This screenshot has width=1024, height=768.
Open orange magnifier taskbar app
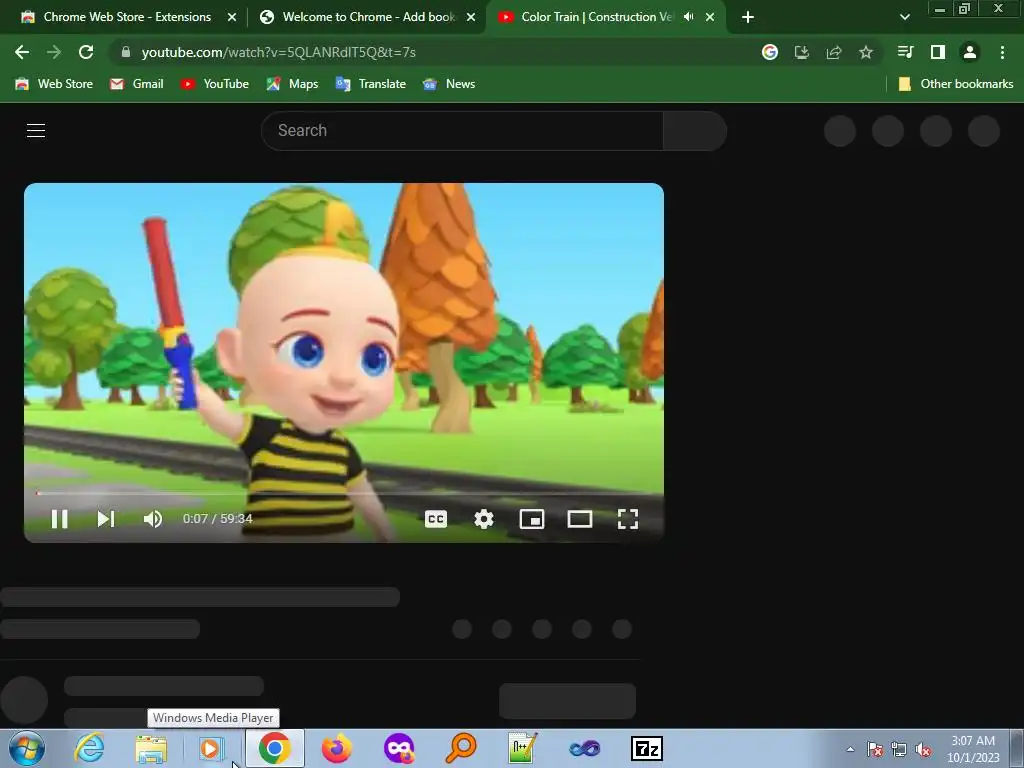point(460,748)
